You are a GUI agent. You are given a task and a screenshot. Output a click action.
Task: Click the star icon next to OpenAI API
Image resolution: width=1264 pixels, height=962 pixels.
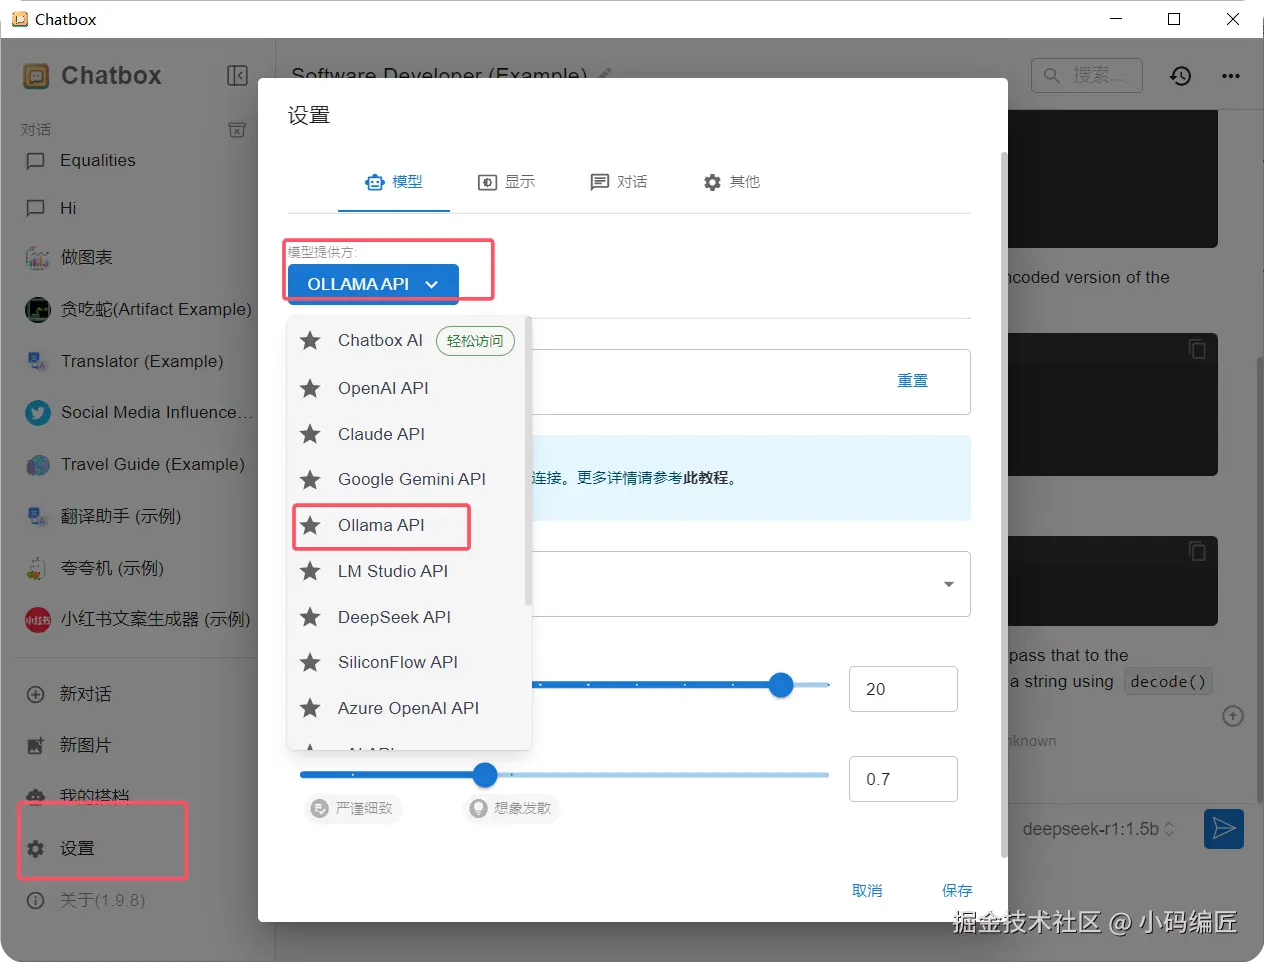pos(311,388)
